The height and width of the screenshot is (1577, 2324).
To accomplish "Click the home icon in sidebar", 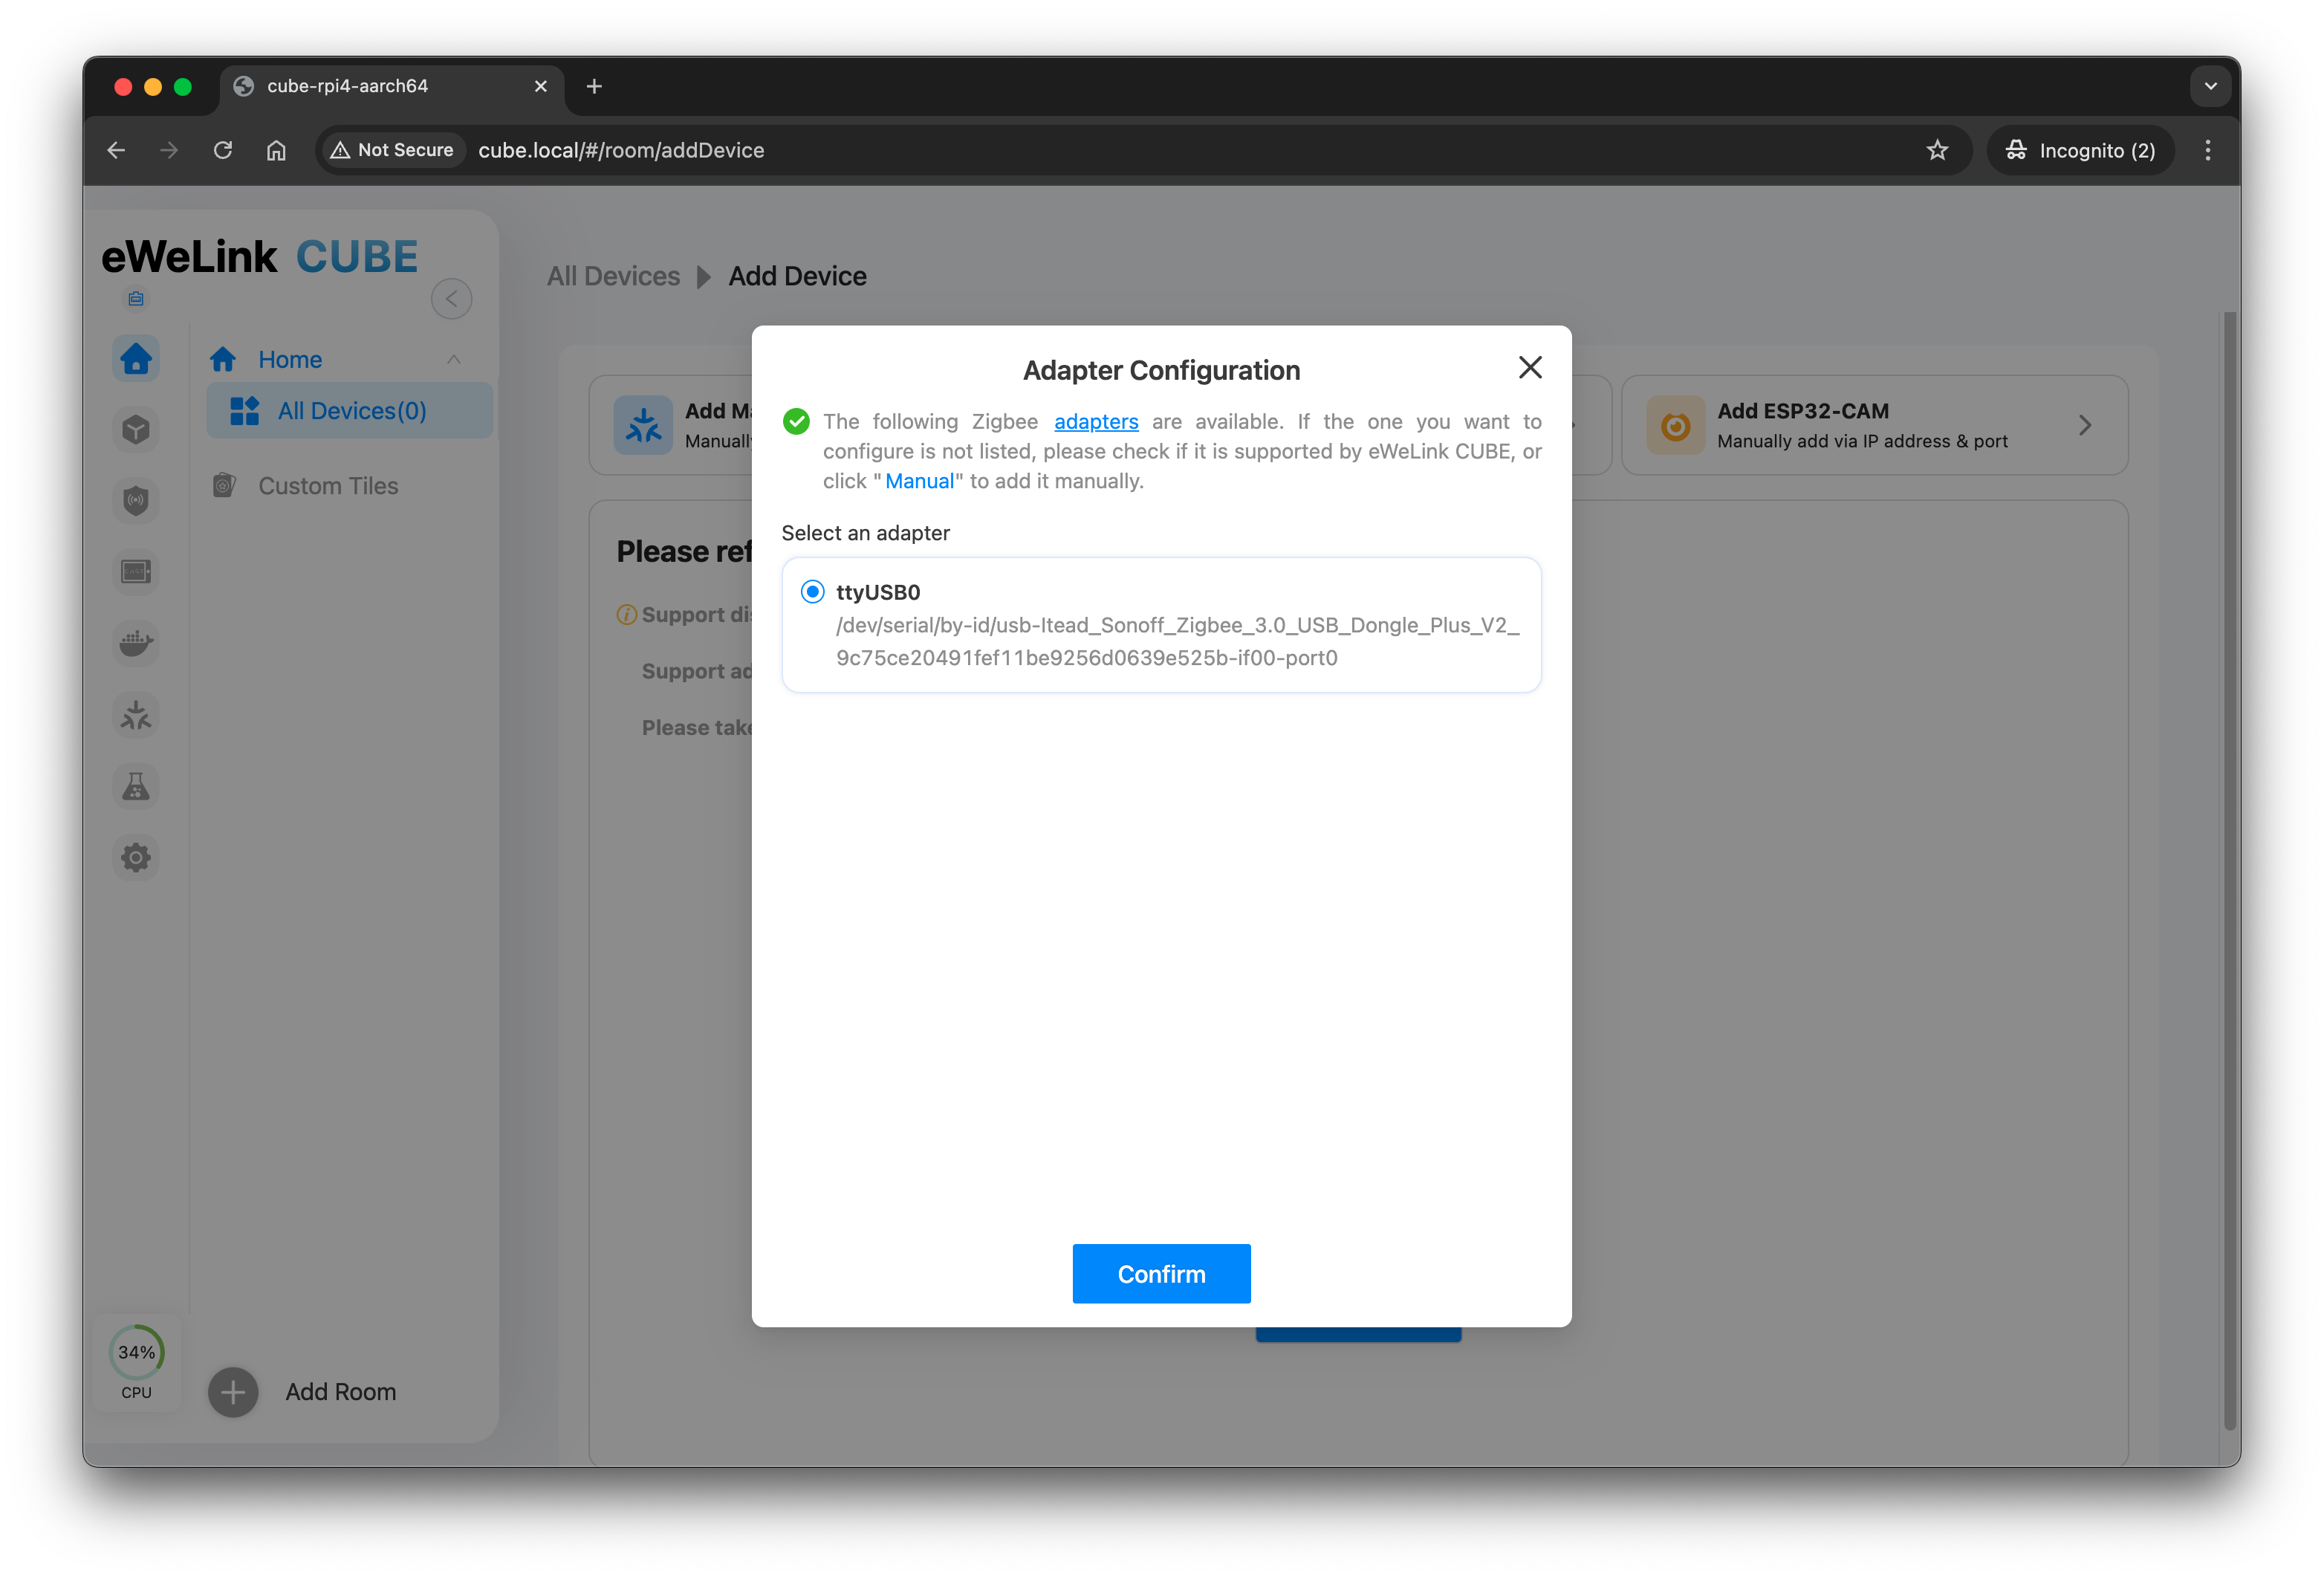I will (x=136, y=358).
